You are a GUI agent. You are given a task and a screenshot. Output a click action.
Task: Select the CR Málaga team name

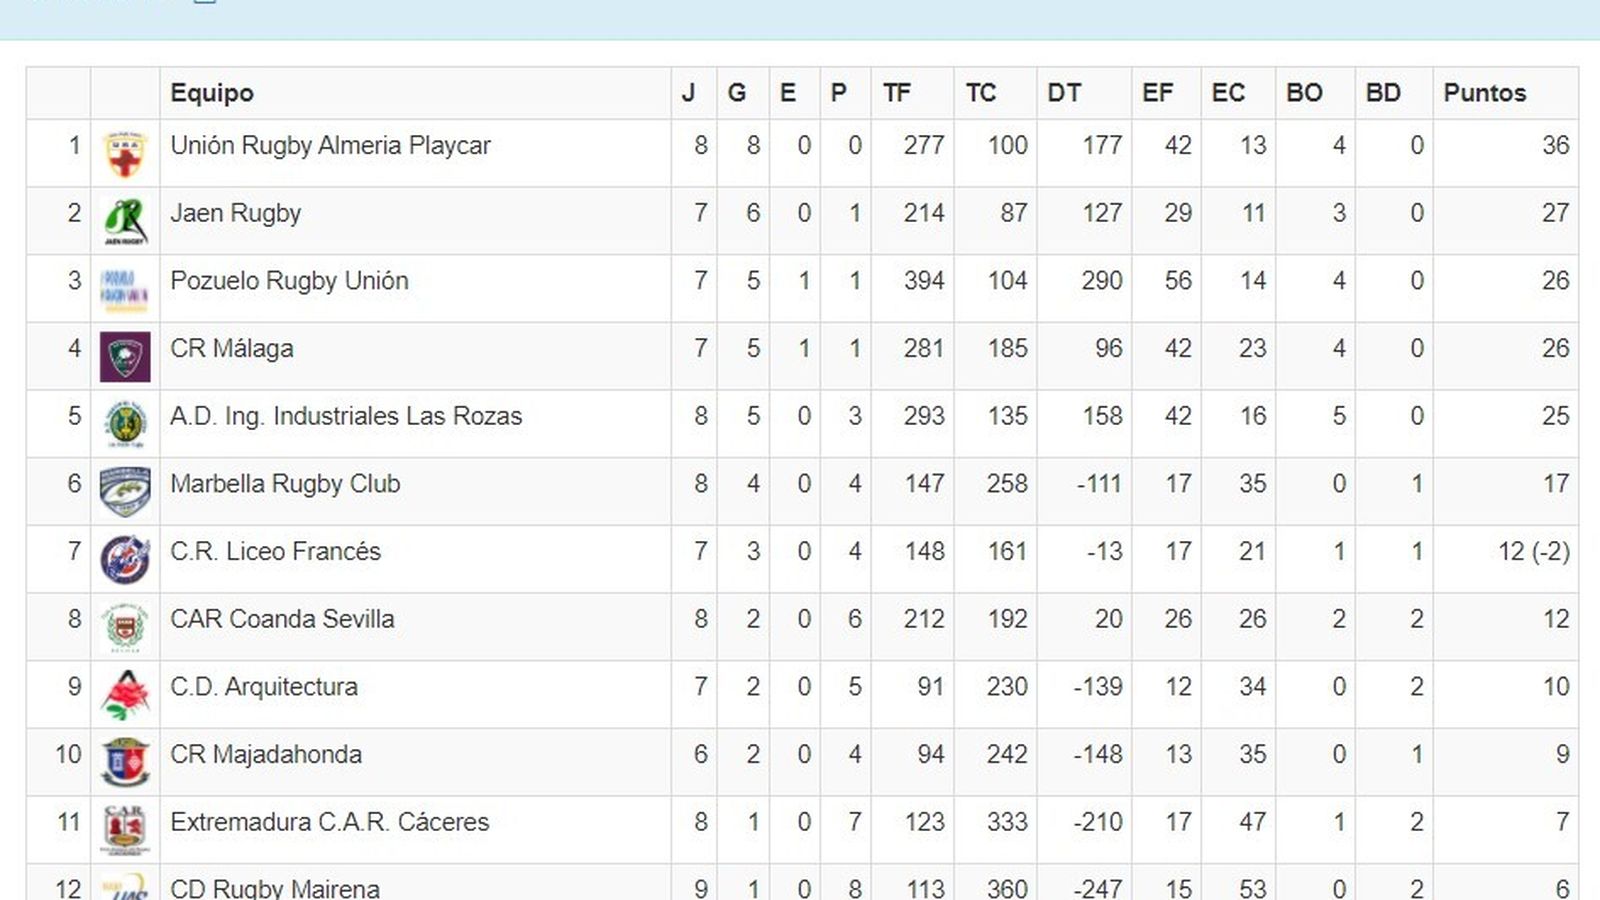232,349
